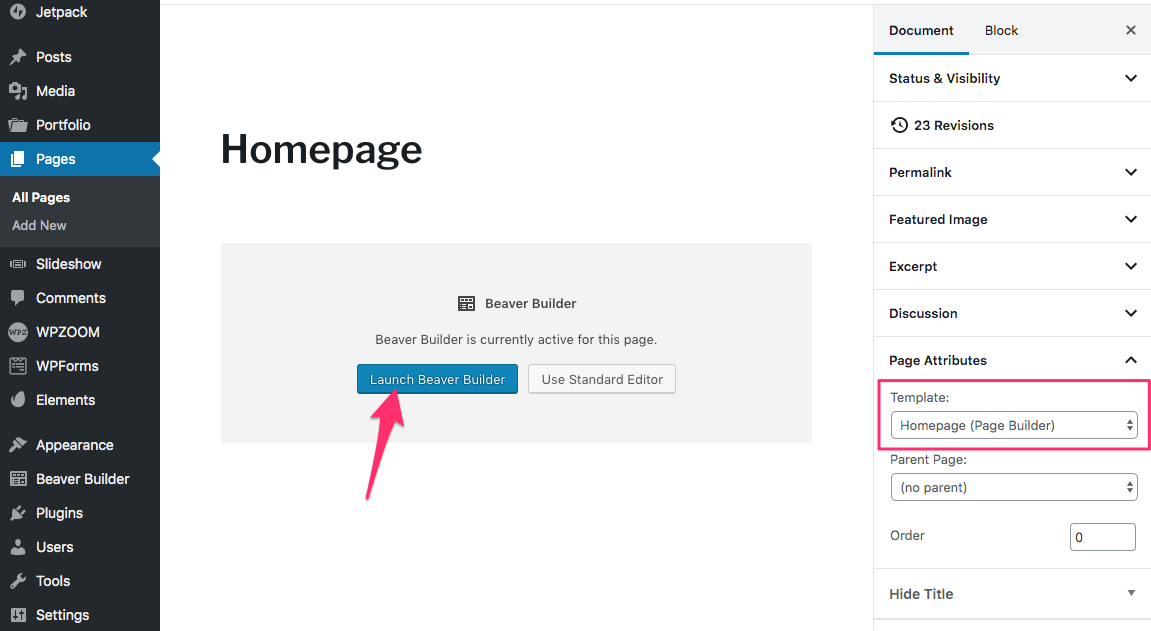Click the Settings sliders icon
Image resolution: width=1151 pixels, height=631 pixels.
[x=18, y=615]
